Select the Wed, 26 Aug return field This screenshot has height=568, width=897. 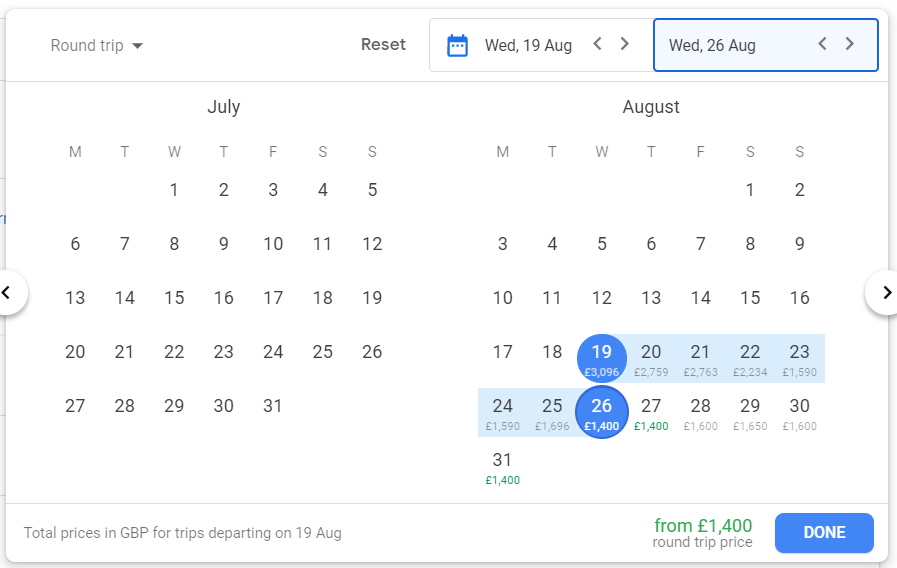tap(766, 45)
